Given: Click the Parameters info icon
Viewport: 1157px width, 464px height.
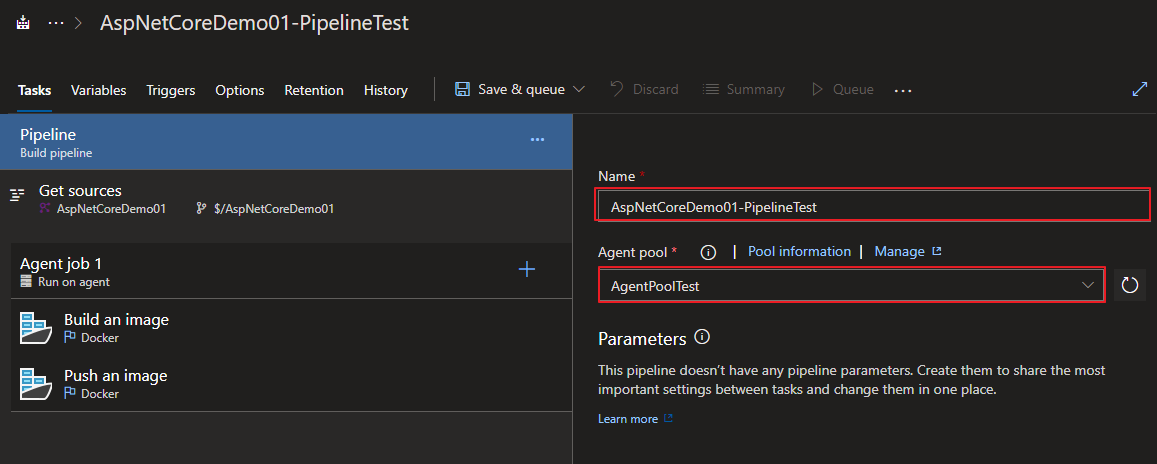Looking at the screenshot, I should (x=702, y=337).
